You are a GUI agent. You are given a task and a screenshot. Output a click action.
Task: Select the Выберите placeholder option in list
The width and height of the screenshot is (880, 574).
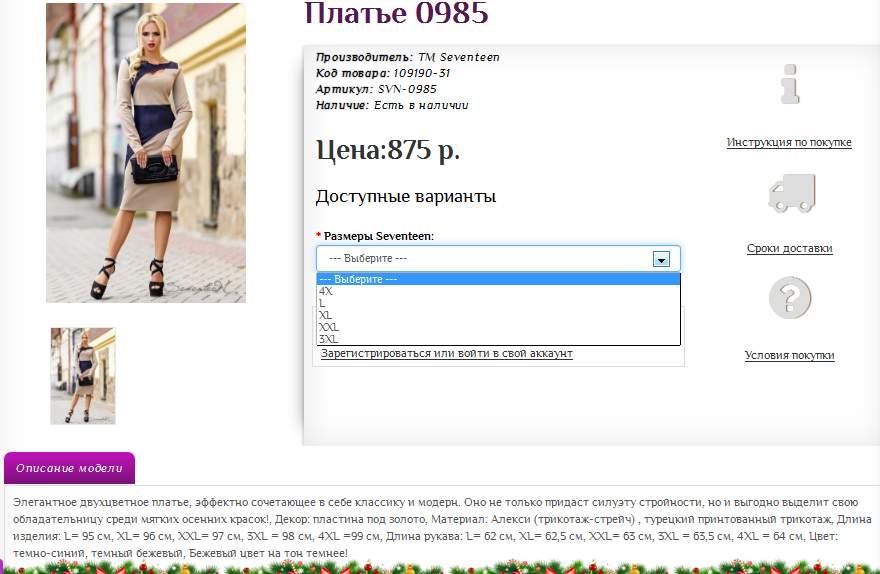point(498,279)
